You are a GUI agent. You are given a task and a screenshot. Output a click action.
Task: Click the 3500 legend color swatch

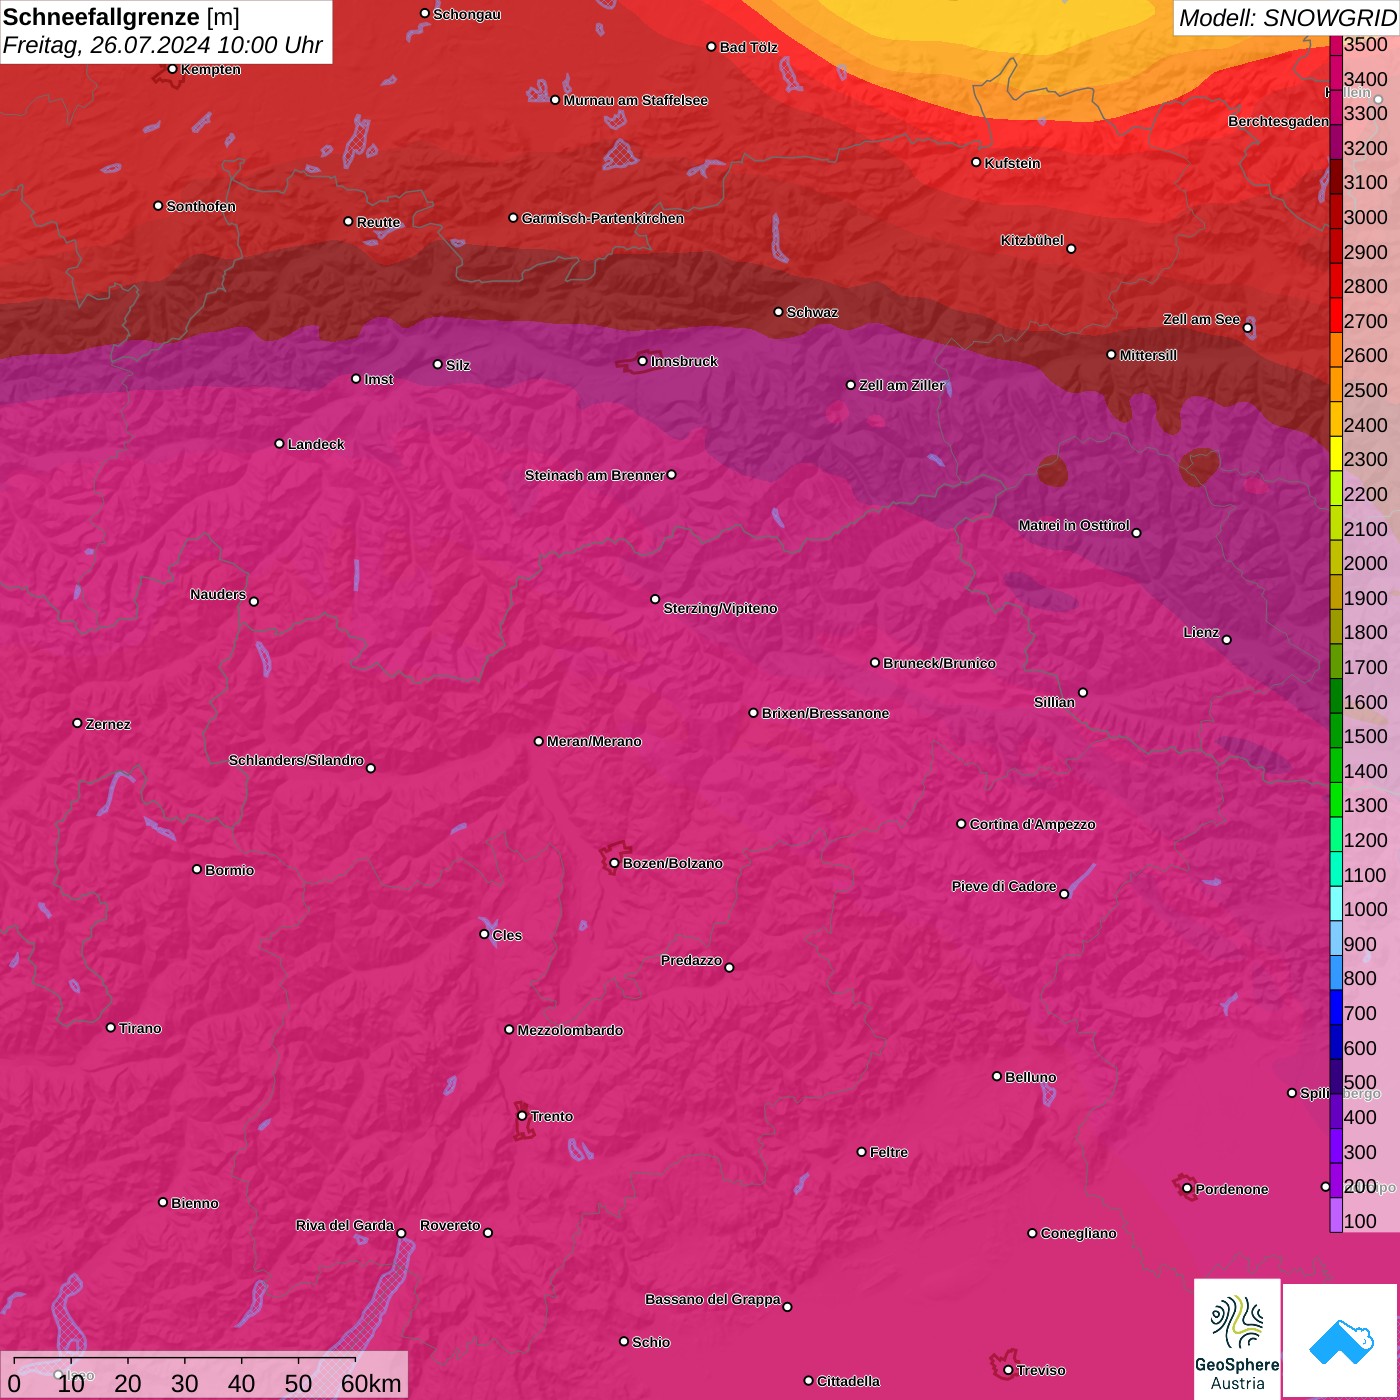pyautogui.click(x=1335, y=45)
